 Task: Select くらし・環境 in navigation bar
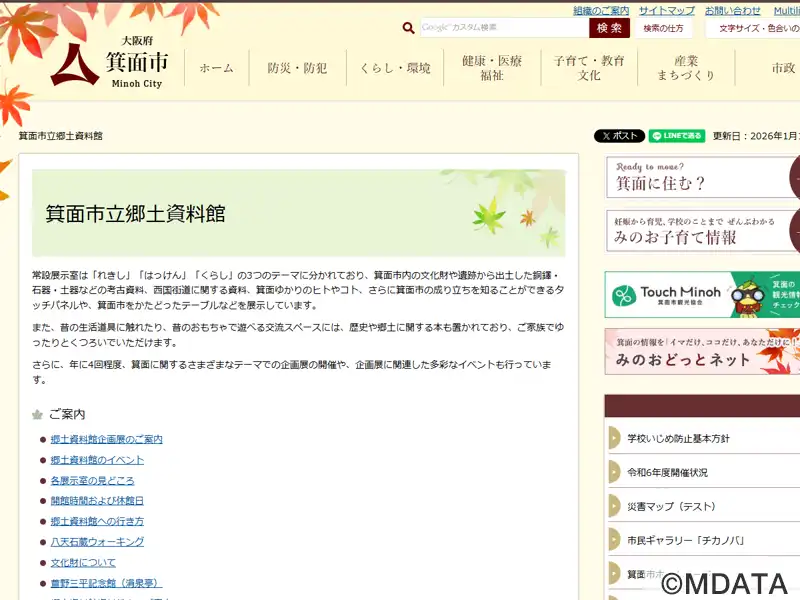[x=395, y=68]
